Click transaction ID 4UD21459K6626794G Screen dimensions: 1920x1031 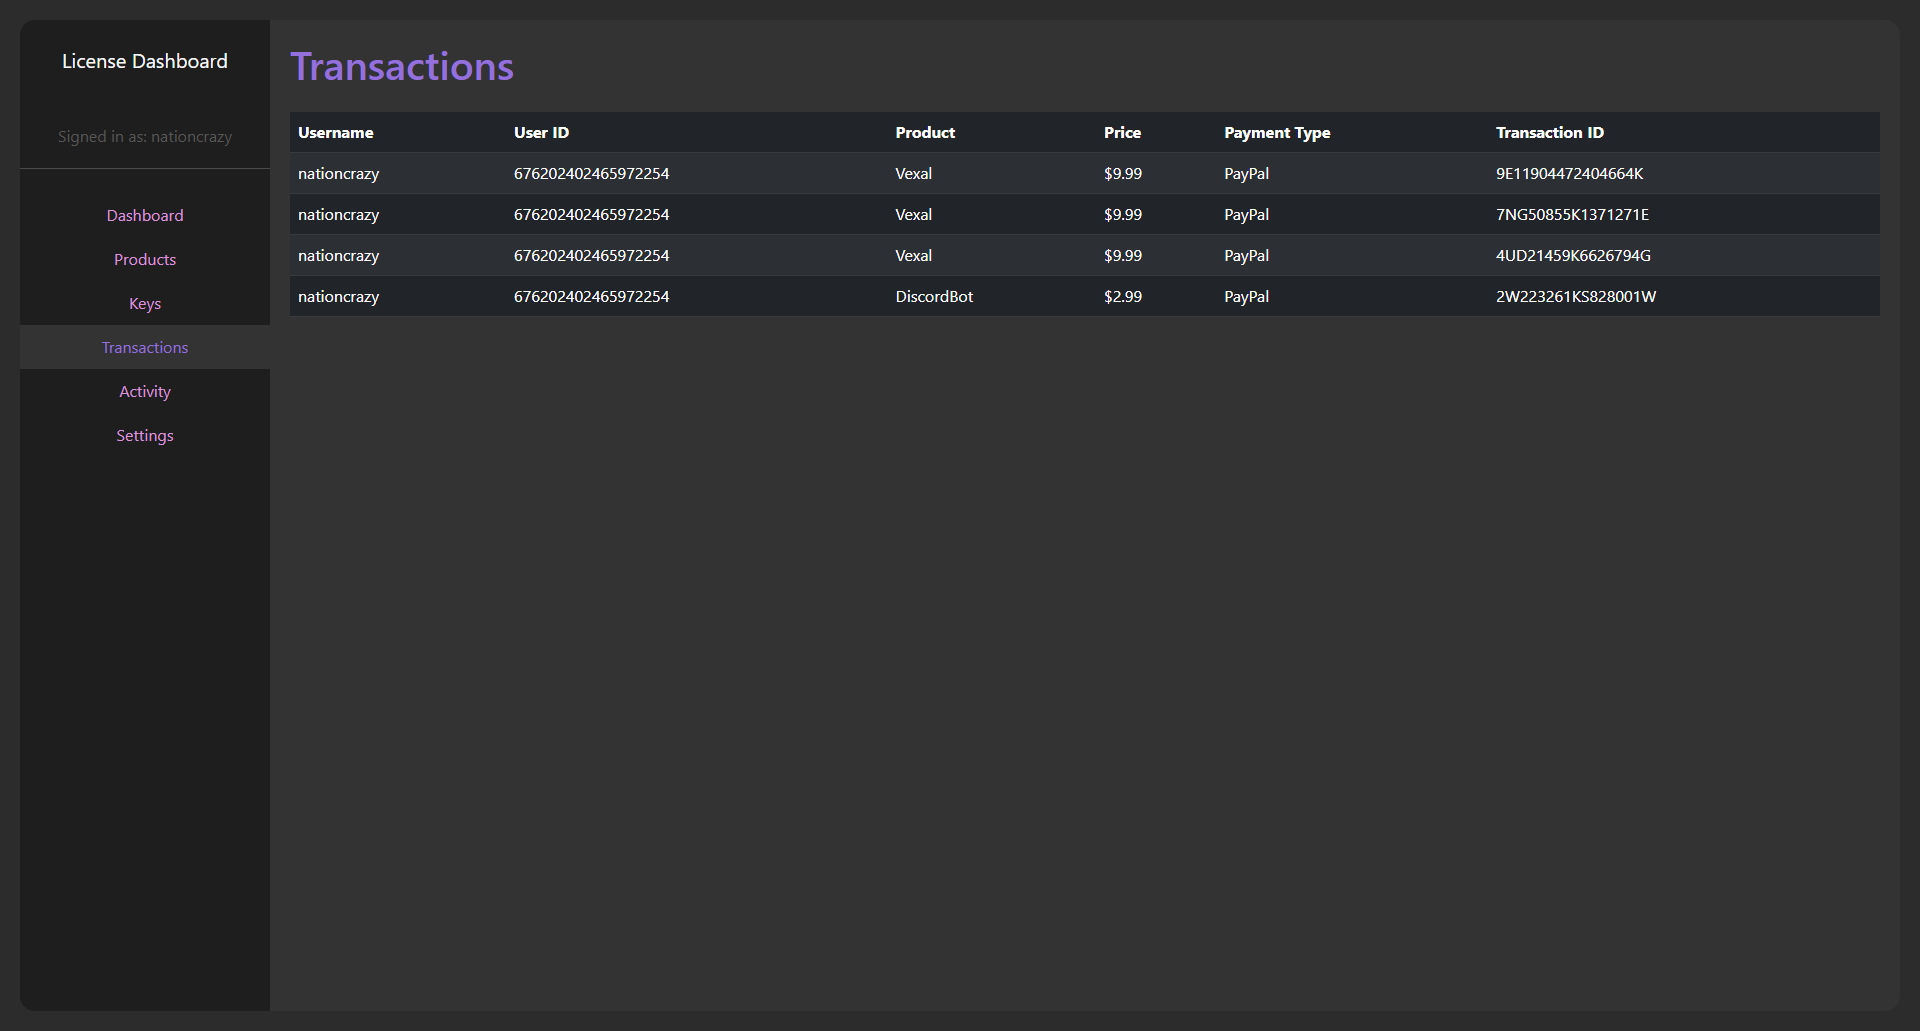[1573, 256]
